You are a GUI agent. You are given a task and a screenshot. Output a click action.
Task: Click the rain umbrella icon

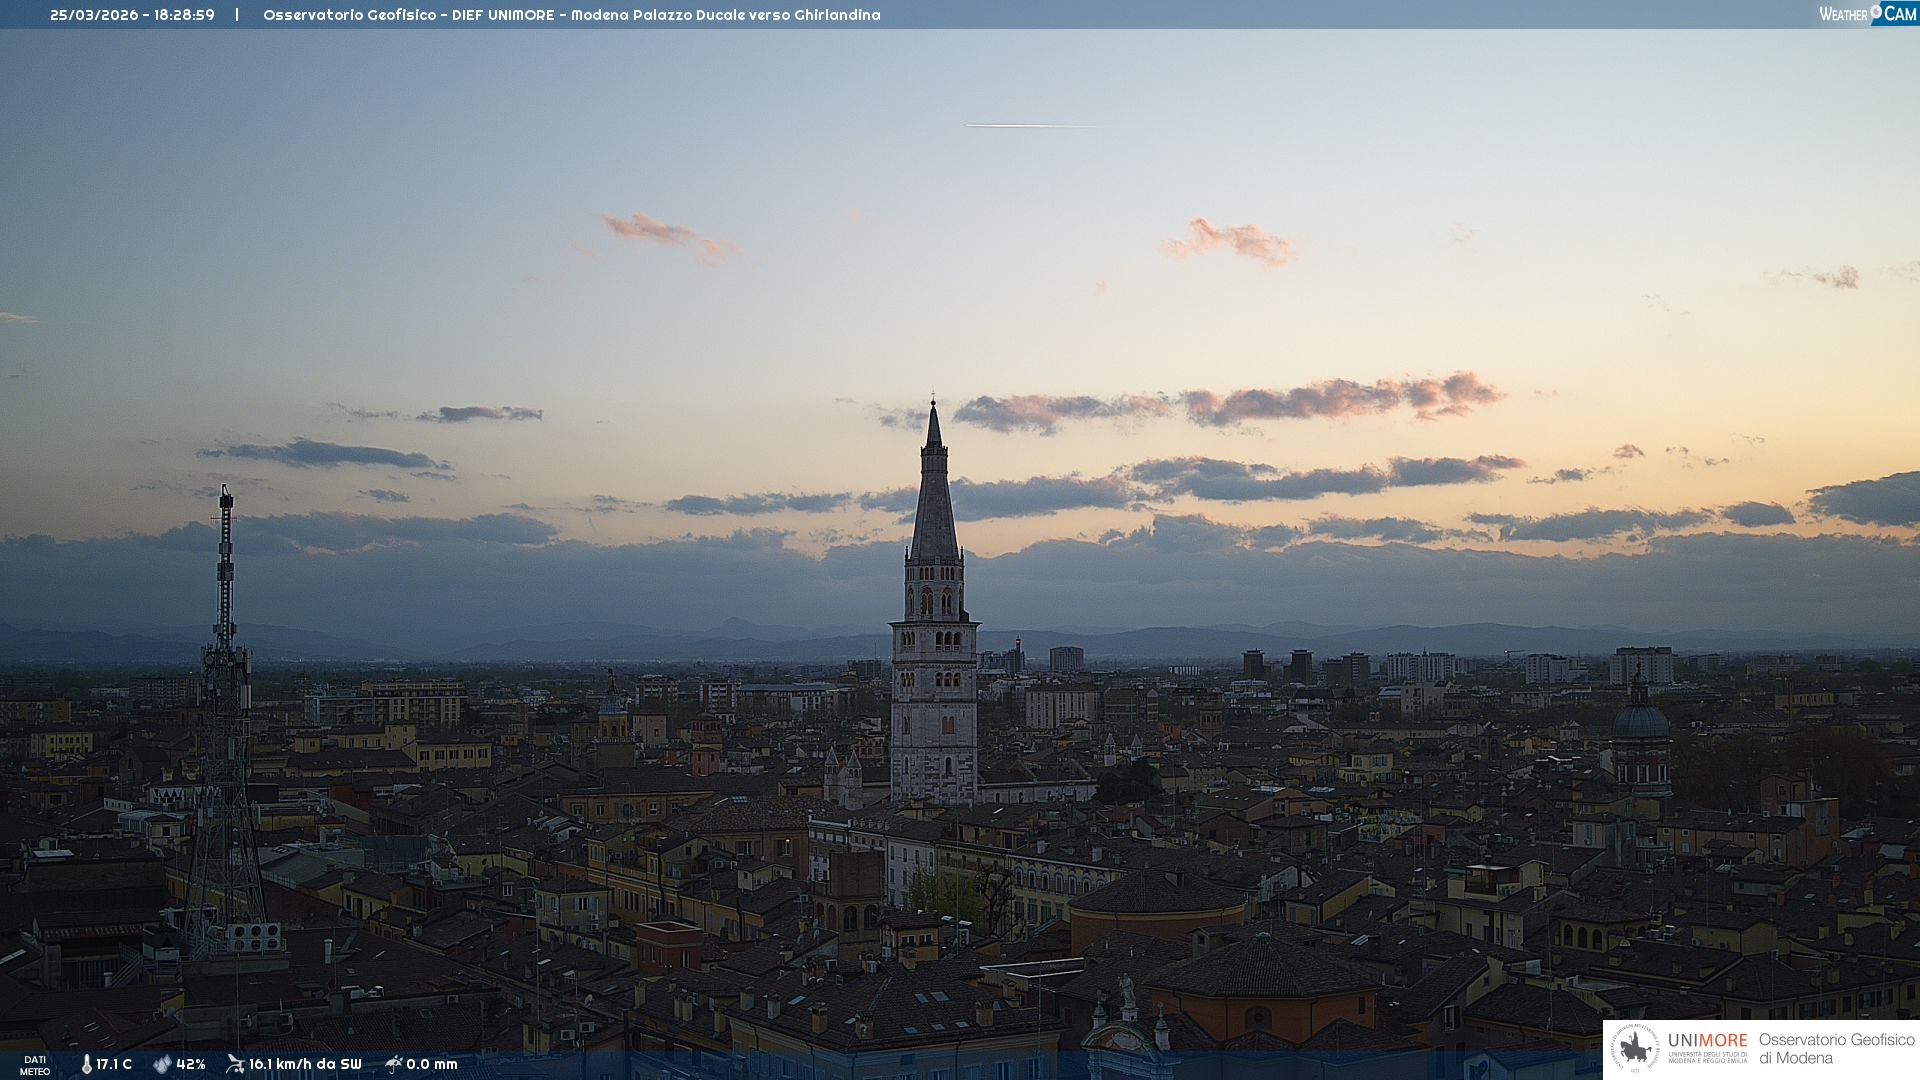coord(393,1064)
